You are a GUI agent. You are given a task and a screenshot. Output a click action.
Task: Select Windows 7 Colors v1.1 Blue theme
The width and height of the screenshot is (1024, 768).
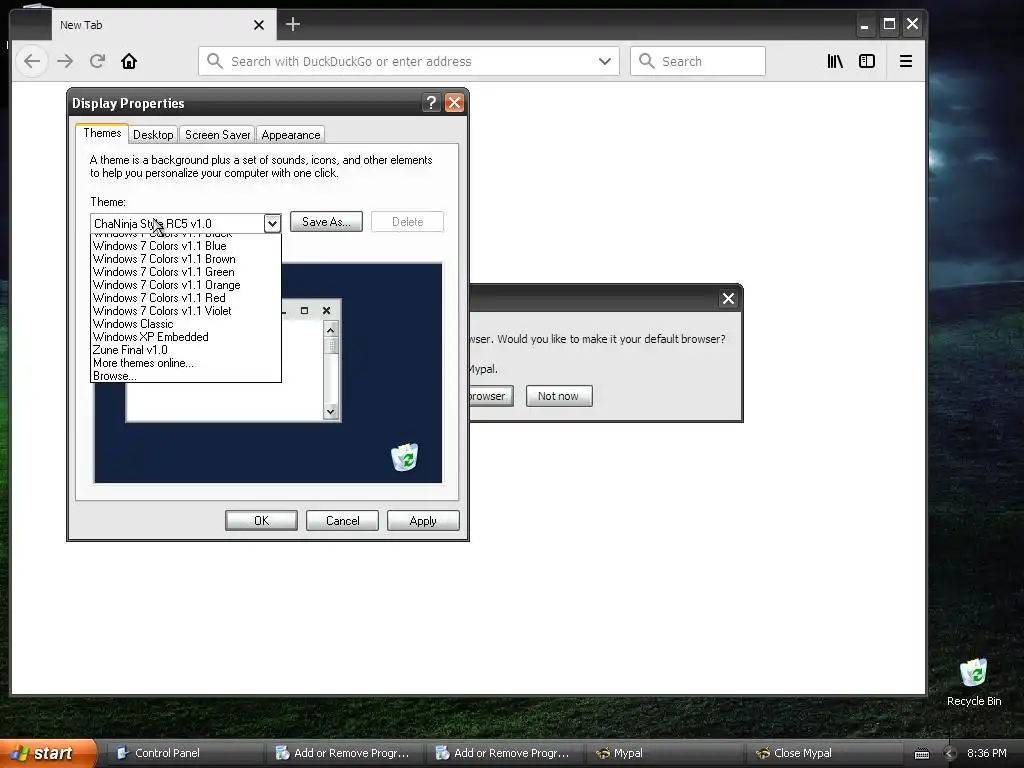185,246
